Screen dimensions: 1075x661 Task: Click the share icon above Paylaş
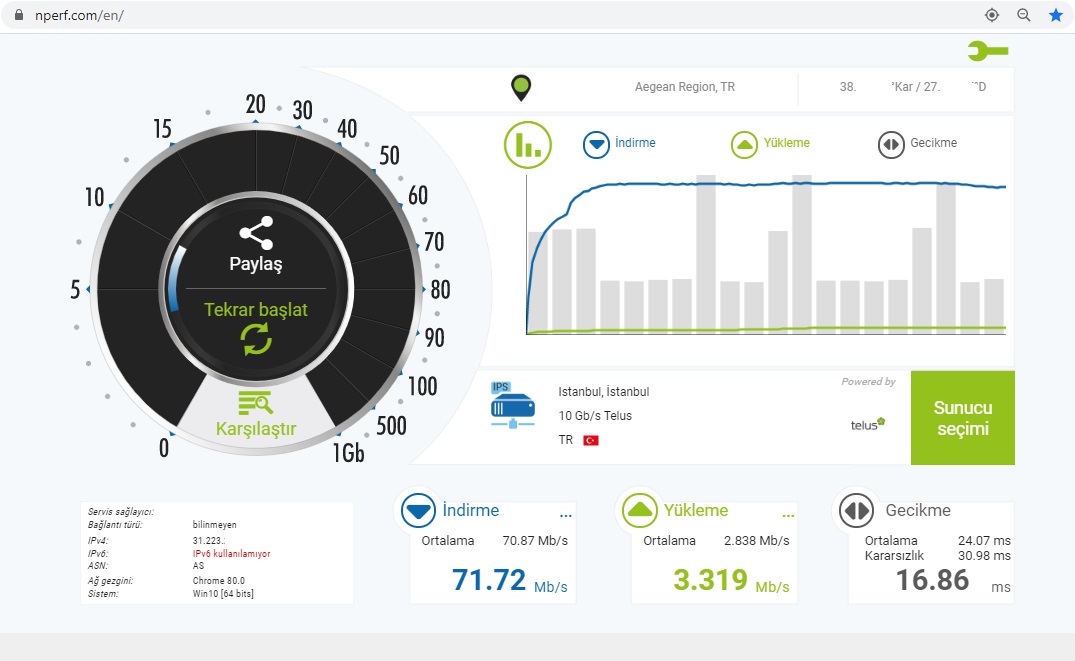click(256, 233)
